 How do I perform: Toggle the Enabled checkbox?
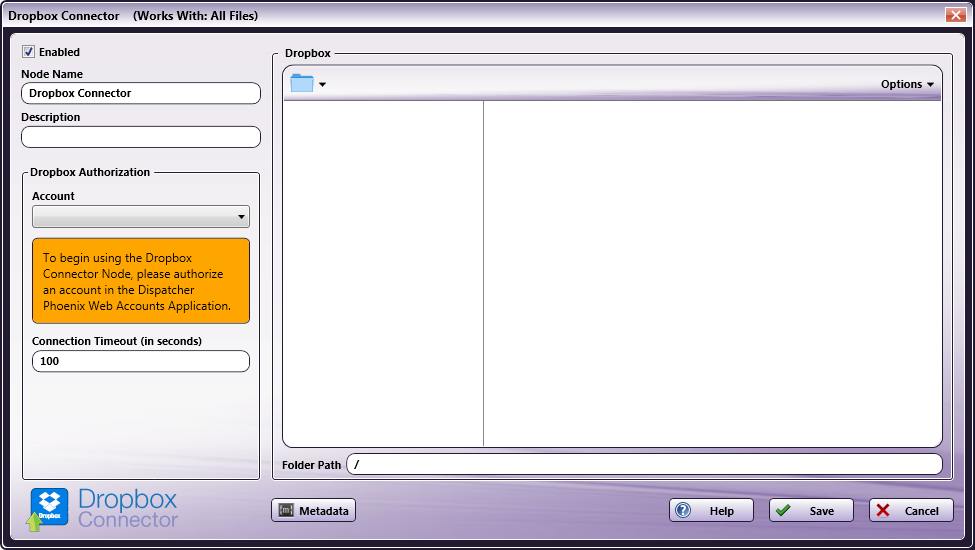coord(29,52)
